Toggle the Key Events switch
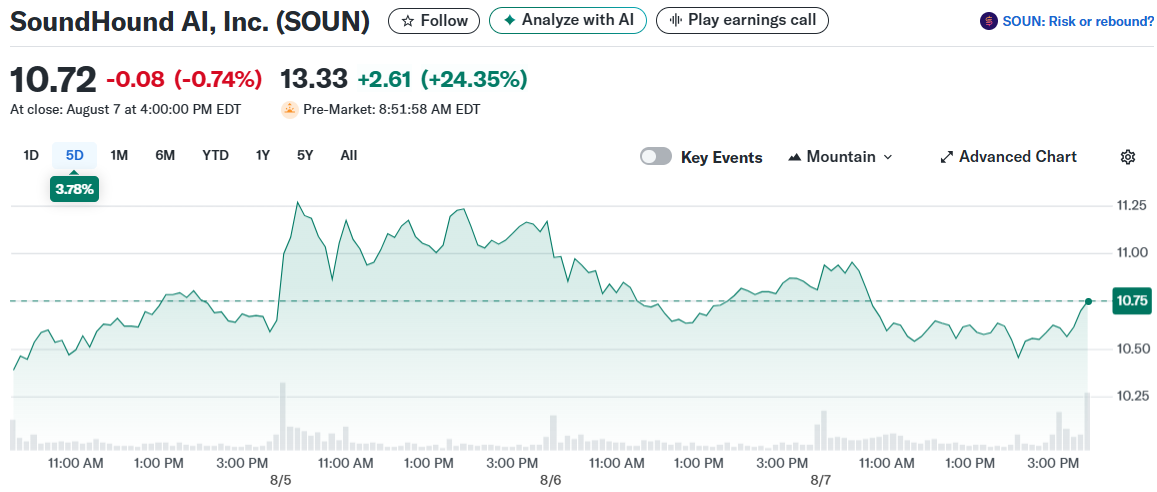1157x492 pixels. (656, 157)
